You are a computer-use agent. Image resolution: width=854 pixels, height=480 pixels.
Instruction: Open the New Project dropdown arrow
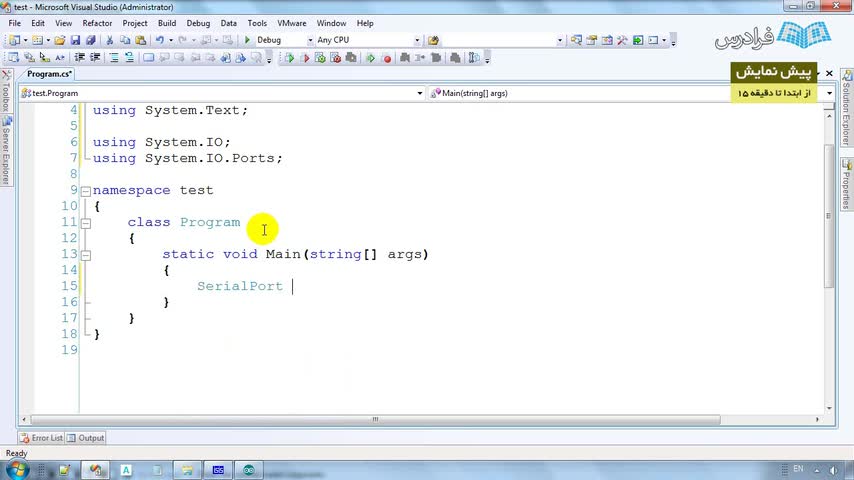[25, 40]
